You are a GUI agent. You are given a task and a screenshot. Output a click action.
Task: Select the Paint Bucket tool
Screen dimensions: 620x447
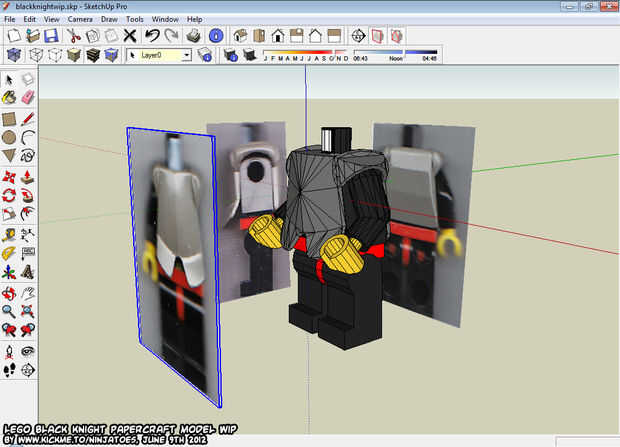9,98
